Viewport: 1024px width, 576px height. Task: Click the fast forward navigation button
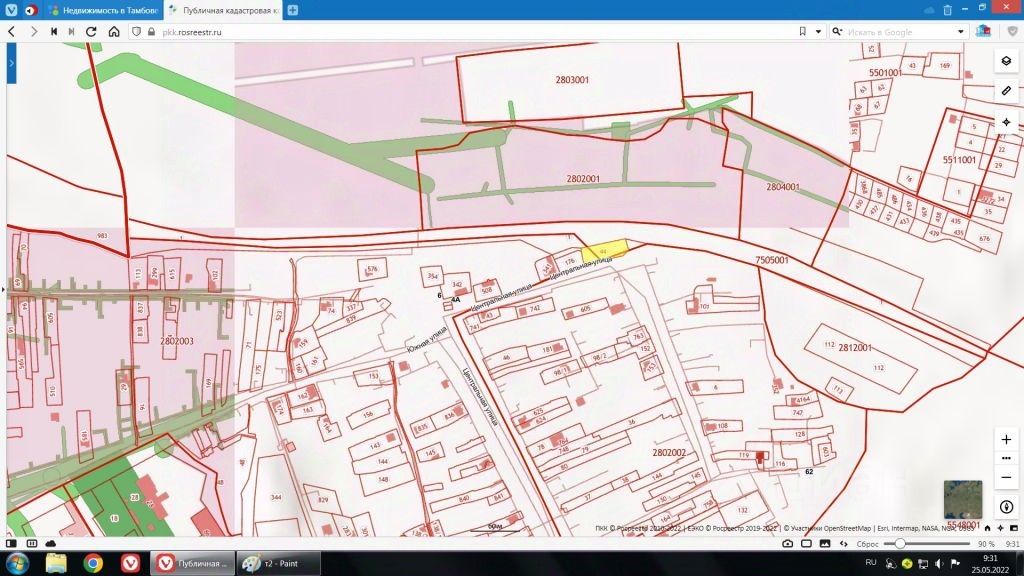(71, 31)
